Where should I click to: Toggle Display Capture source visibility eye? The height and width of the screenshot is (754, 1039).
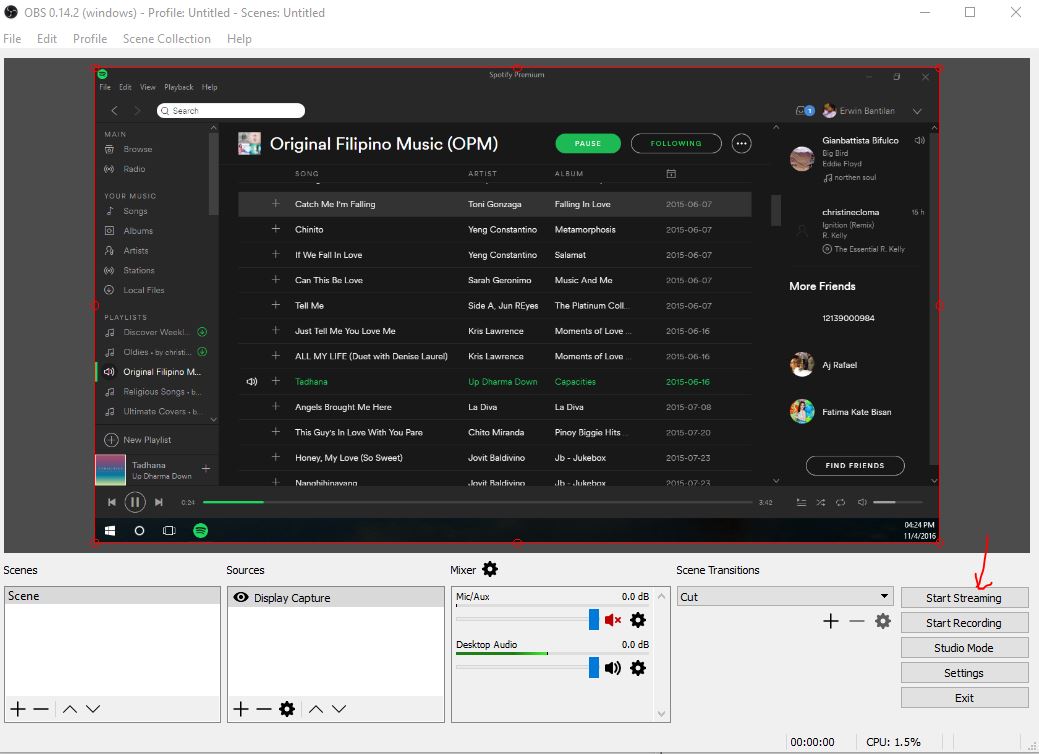[241, 597]
